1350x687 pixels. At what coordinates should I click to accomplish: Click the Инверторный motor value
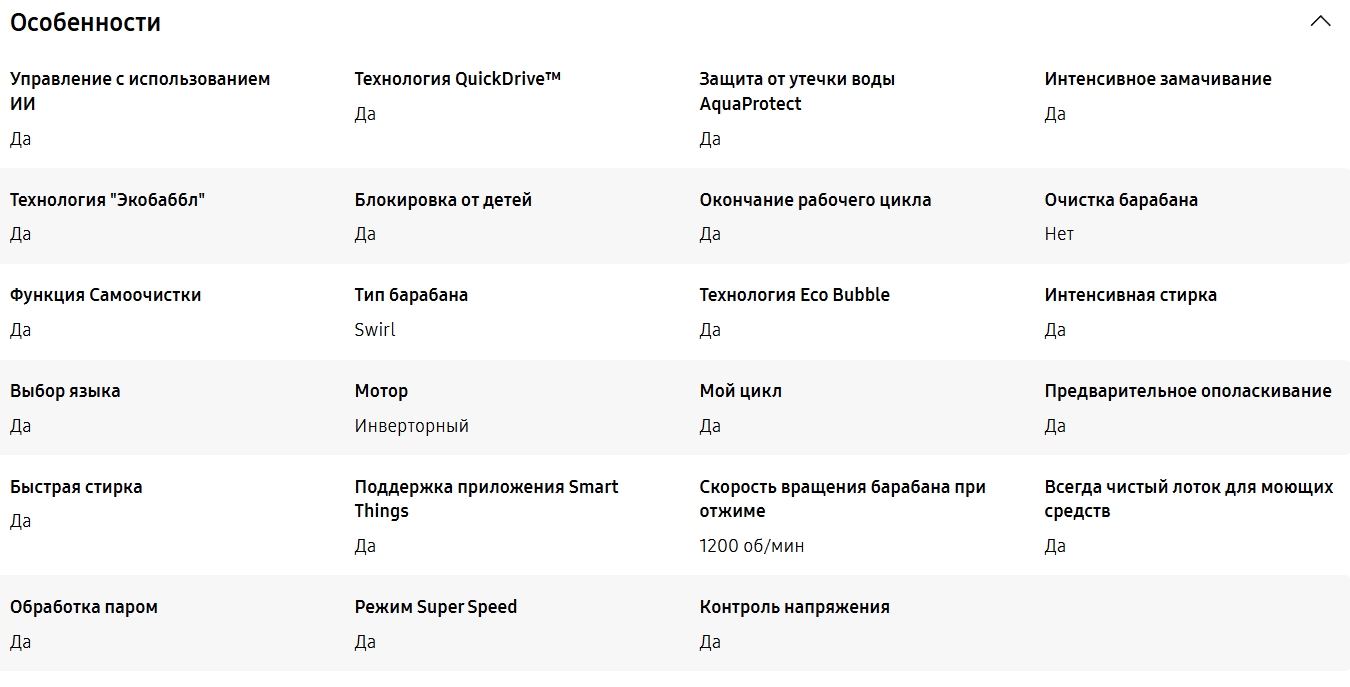coord(411,426)
